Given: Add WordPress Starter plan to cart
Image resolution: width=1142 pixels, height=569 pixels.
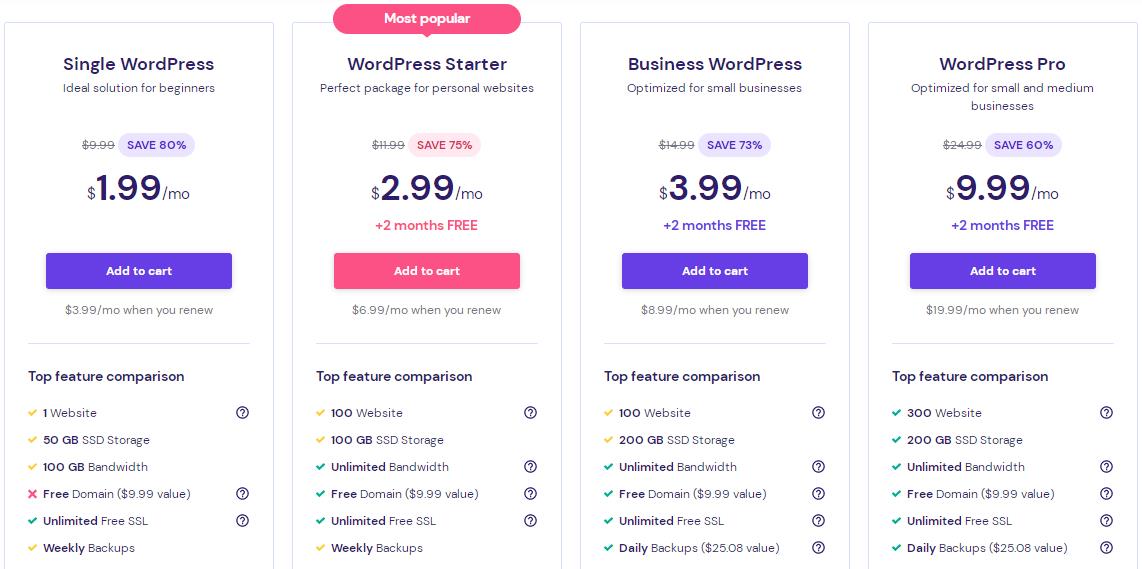Looking at the screenshot, I should 427,271.
